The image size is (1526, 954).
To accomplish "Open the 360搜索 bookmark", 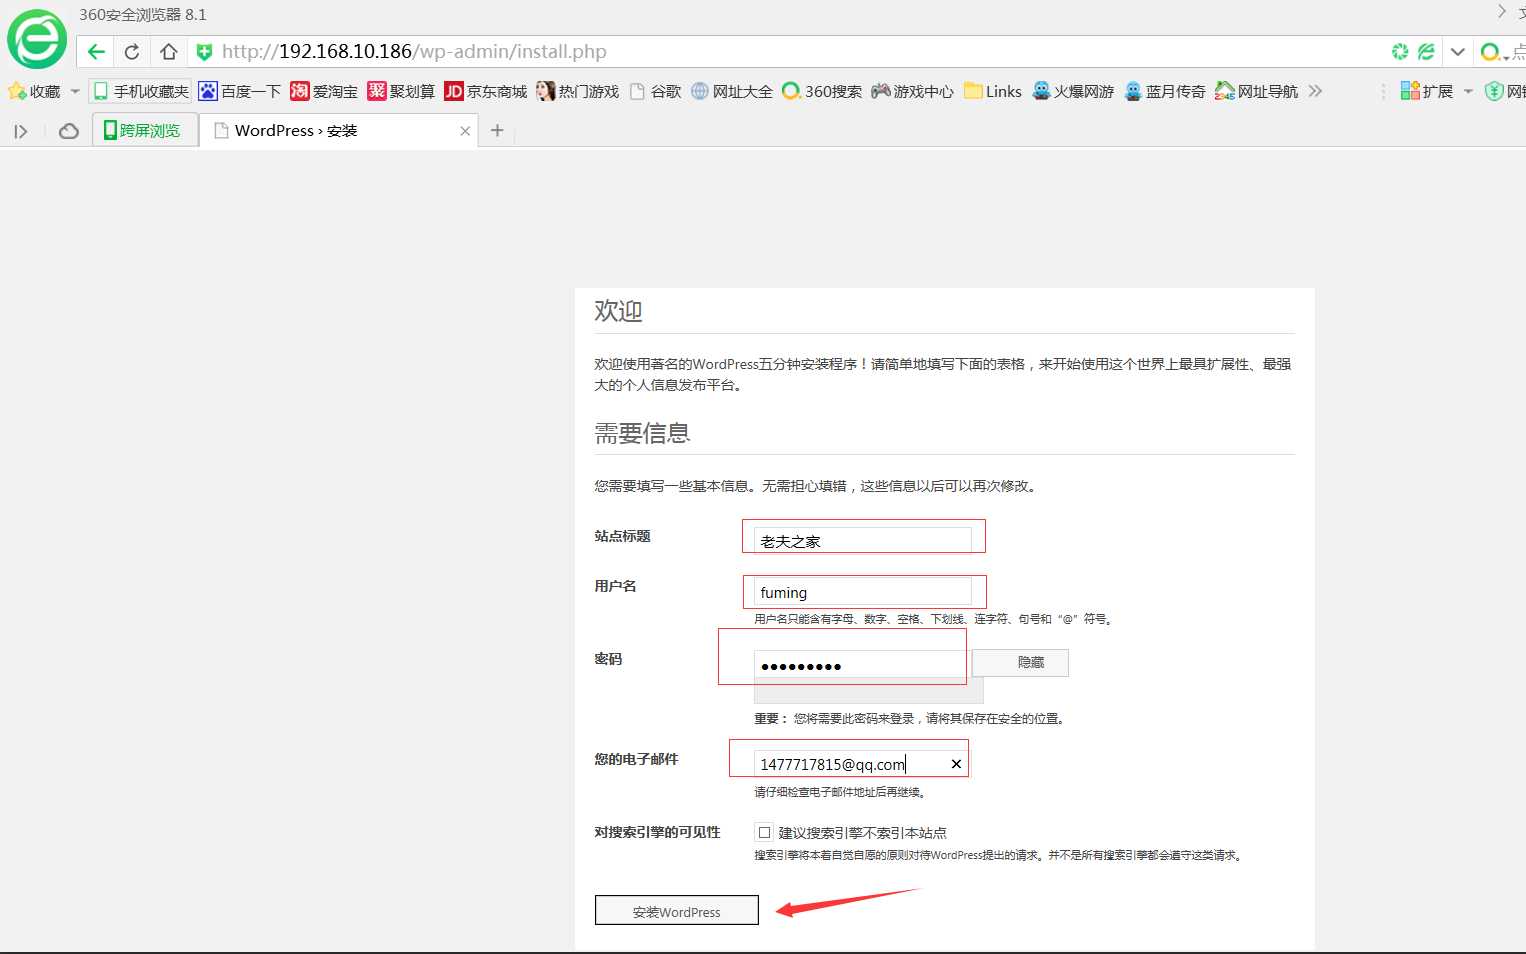I will (822, 91).
